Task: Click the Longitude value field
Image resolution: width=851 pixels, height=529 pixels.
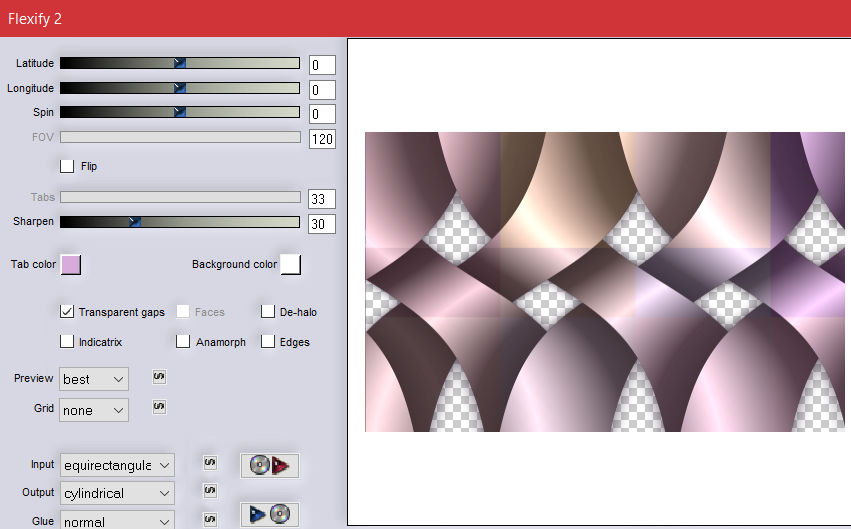Action: pyautogui.click(x=322, y=90)
